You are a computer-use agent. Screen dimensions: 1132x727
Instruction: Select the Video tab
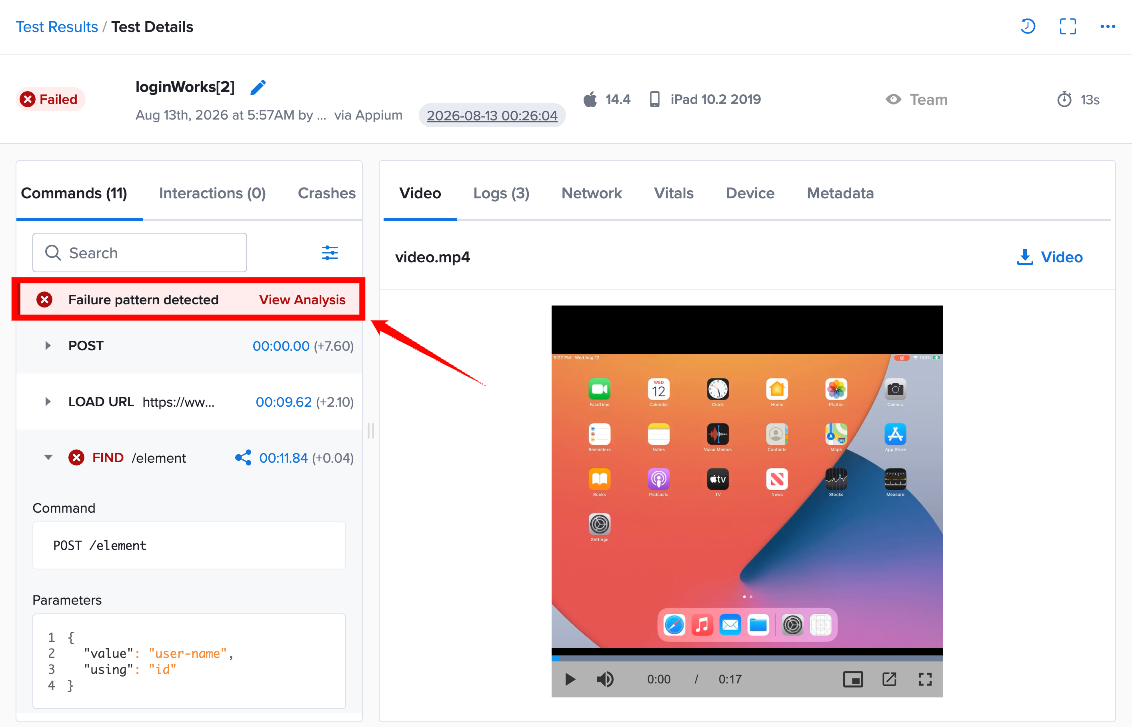point(420,193)
